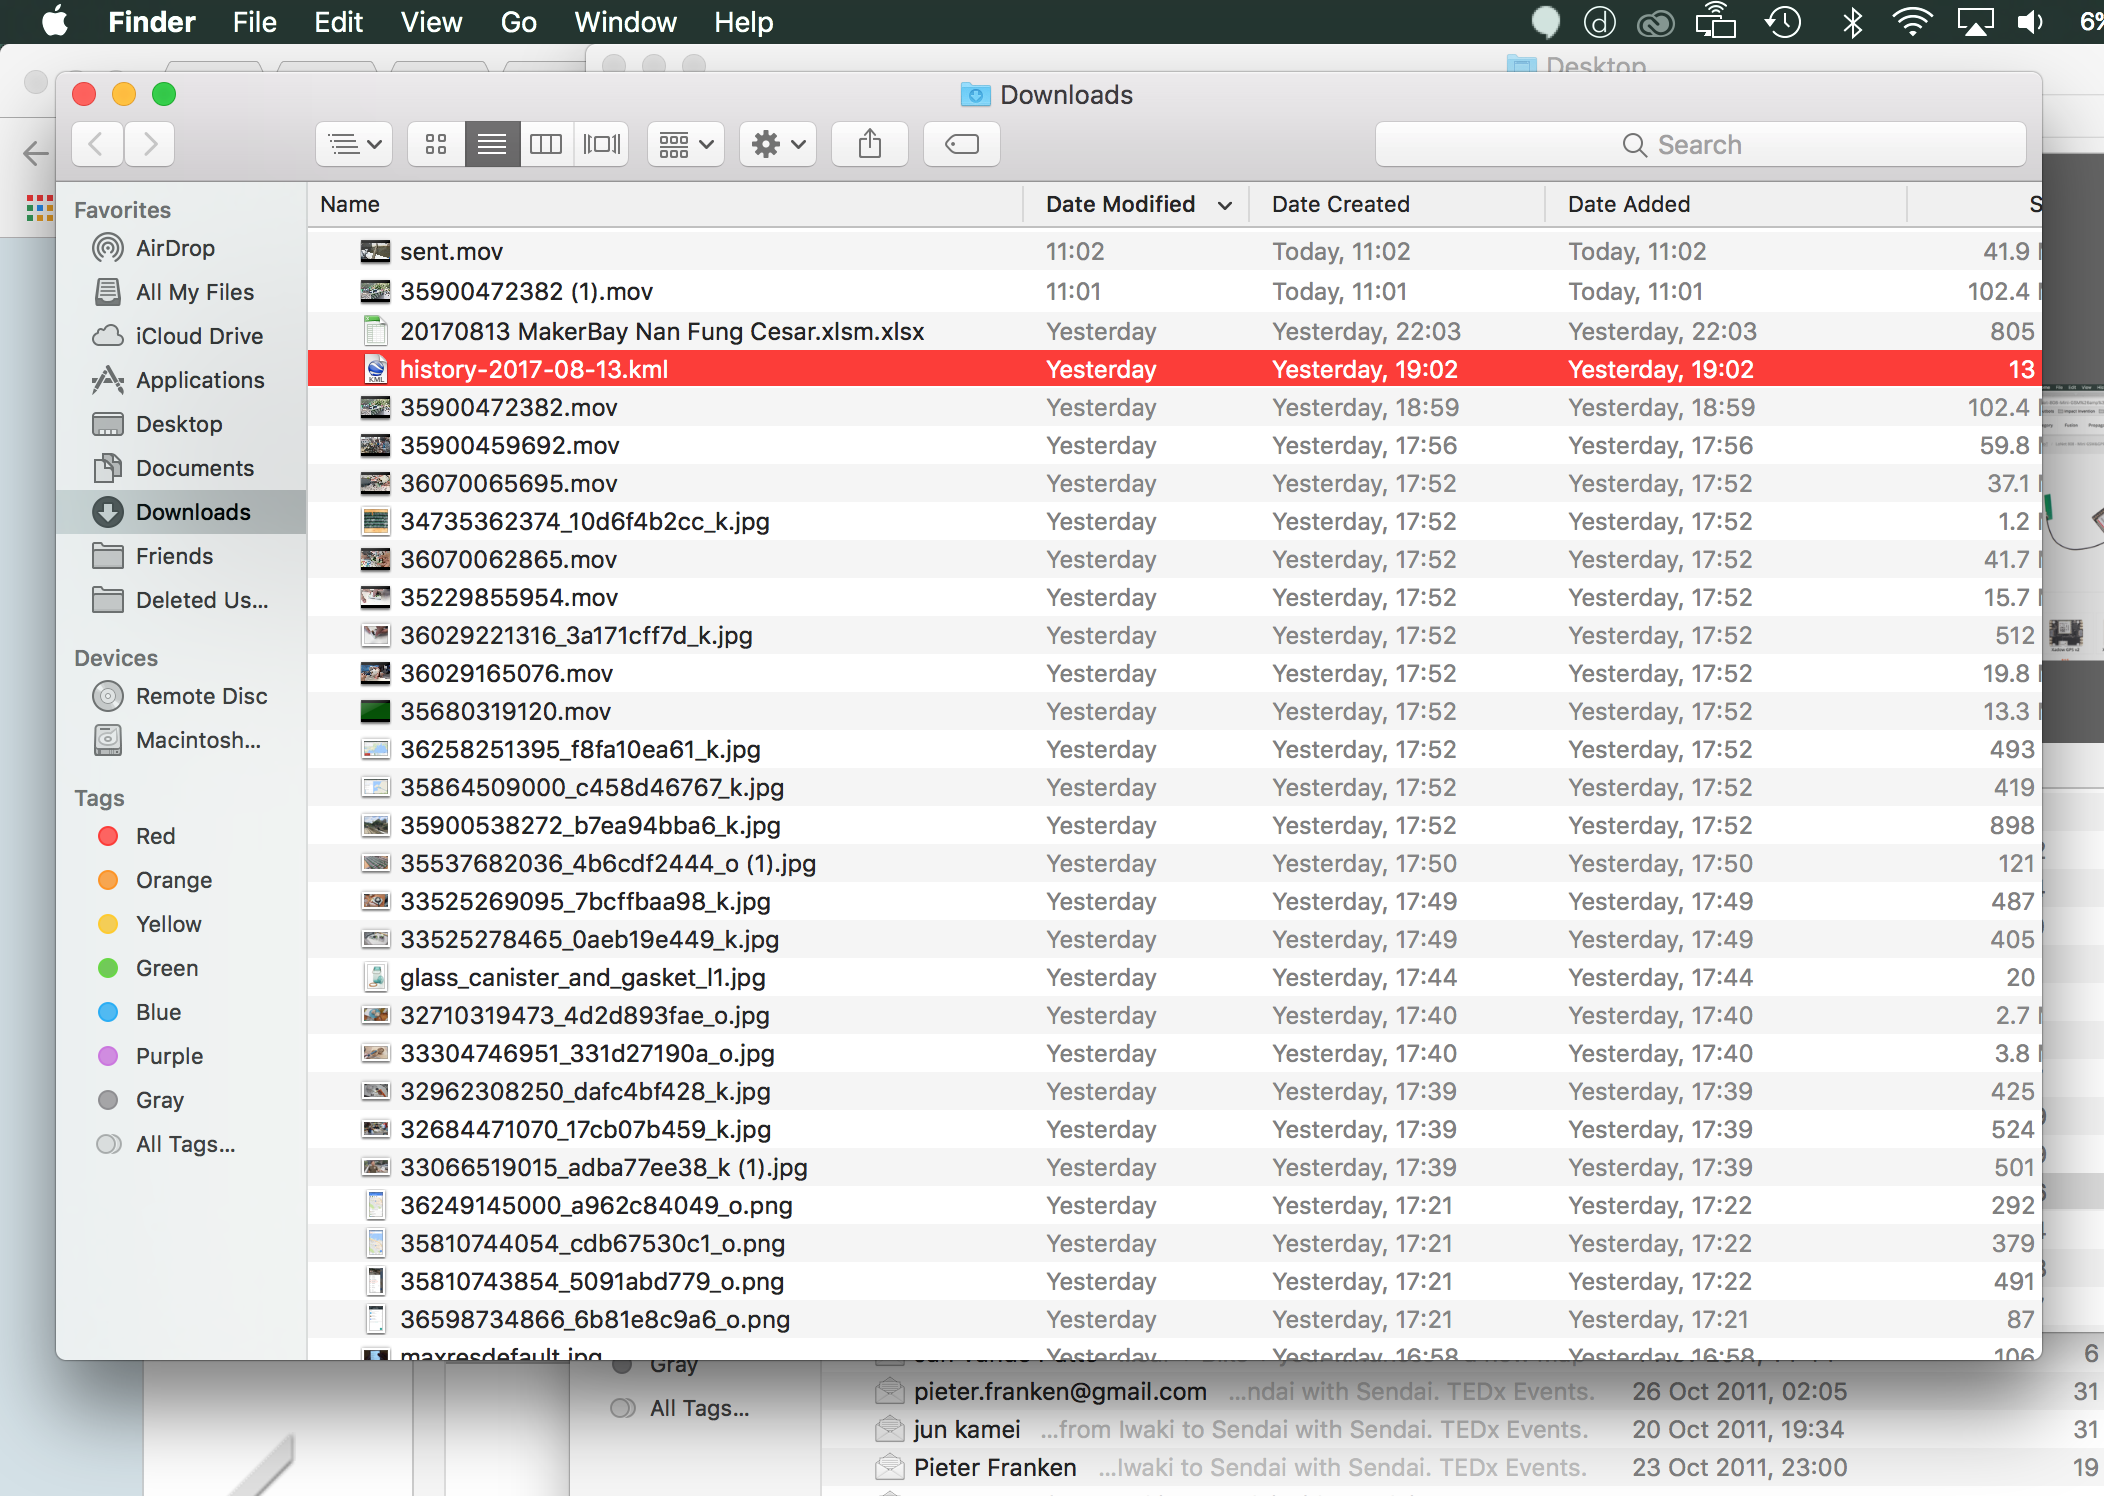
Task: Switch to icon view mode
Action: pyautogui.click(x=436, y=145)
